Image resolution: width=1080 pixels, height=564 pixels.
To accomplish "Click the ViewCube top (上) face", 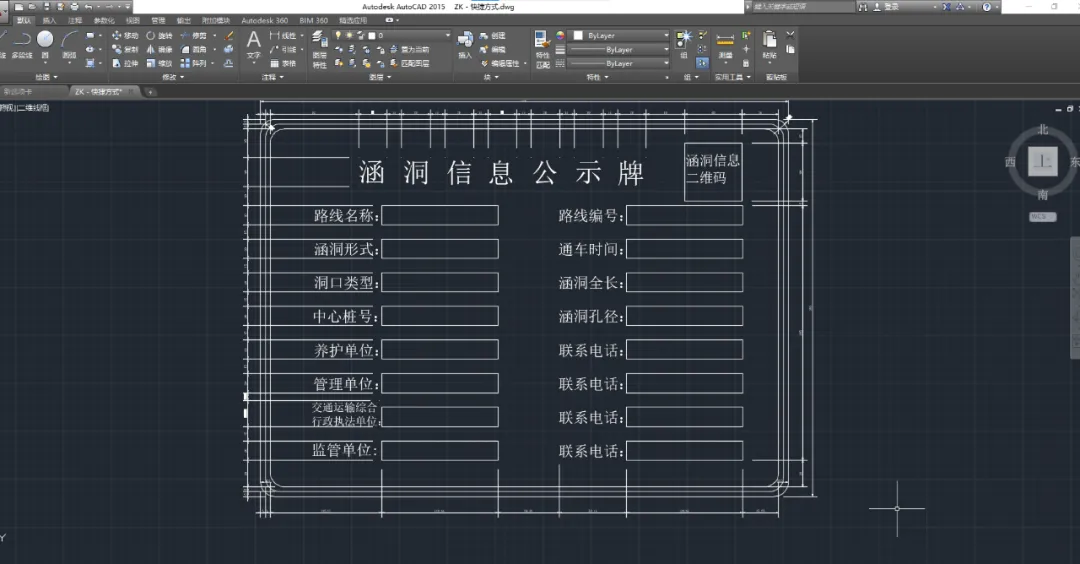I will [x=1042, y=162].
